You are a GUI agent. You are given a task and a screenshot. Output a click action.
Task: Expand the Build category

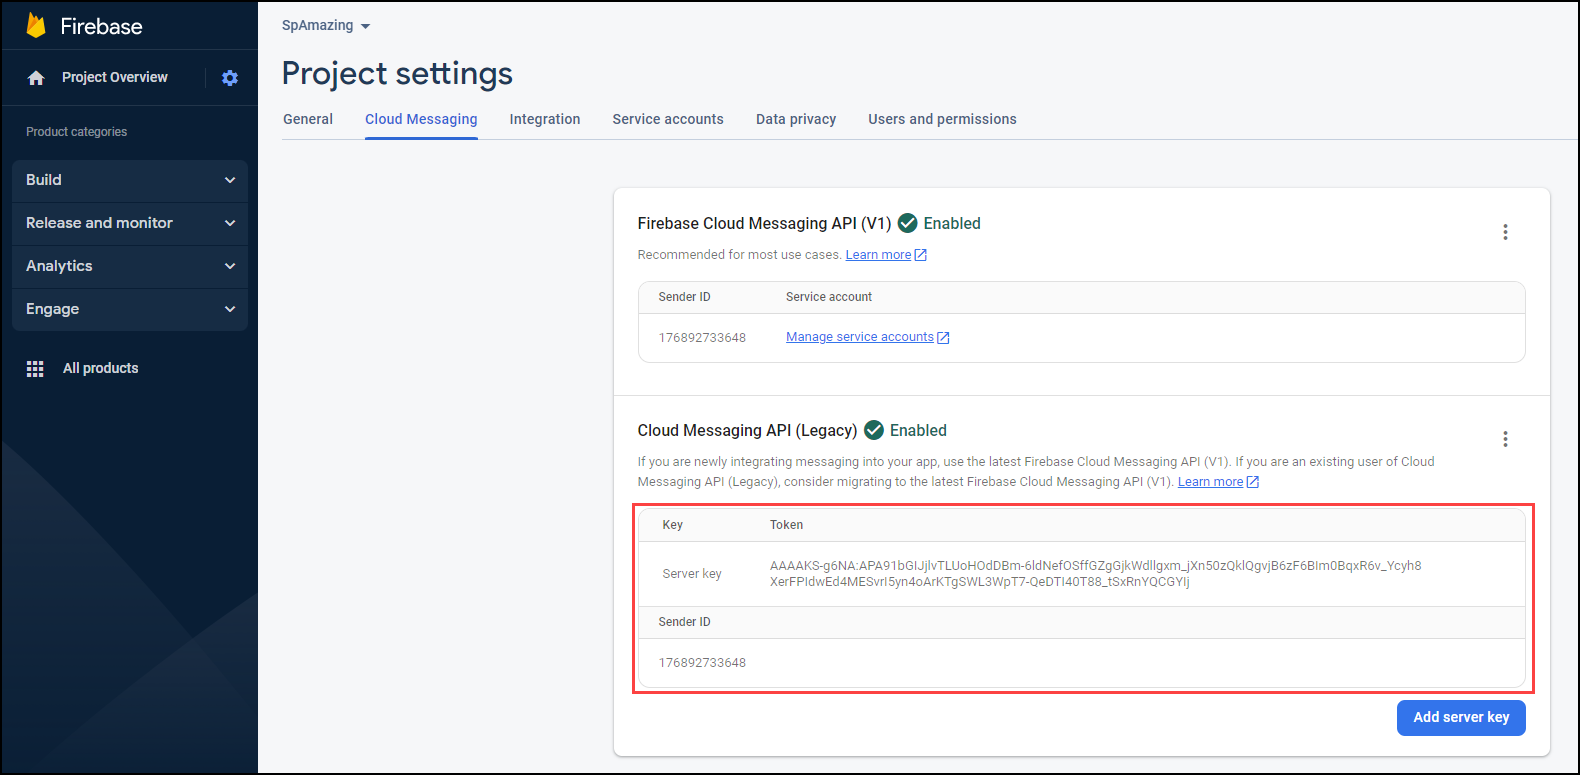pyautogui.click(x=130, y=180)
